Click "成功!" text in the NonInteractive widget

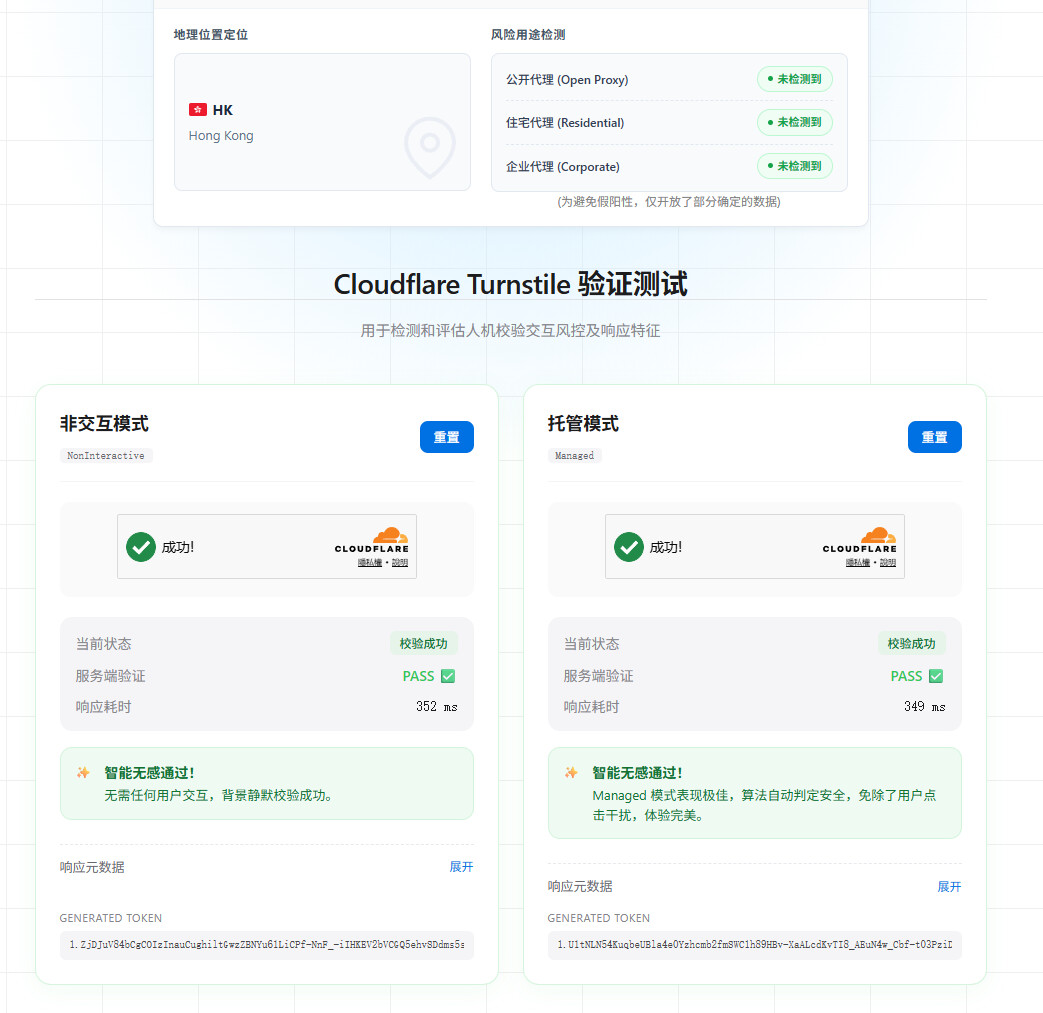(178, 547)
